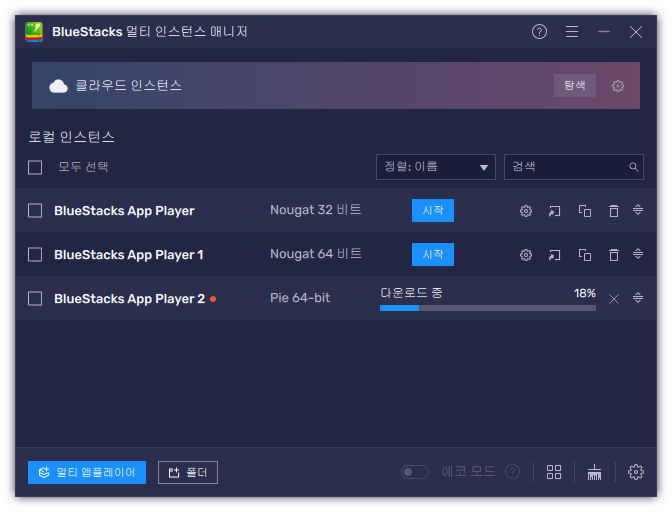
Task: Arrange instances with grid icon
Action: 554,472
